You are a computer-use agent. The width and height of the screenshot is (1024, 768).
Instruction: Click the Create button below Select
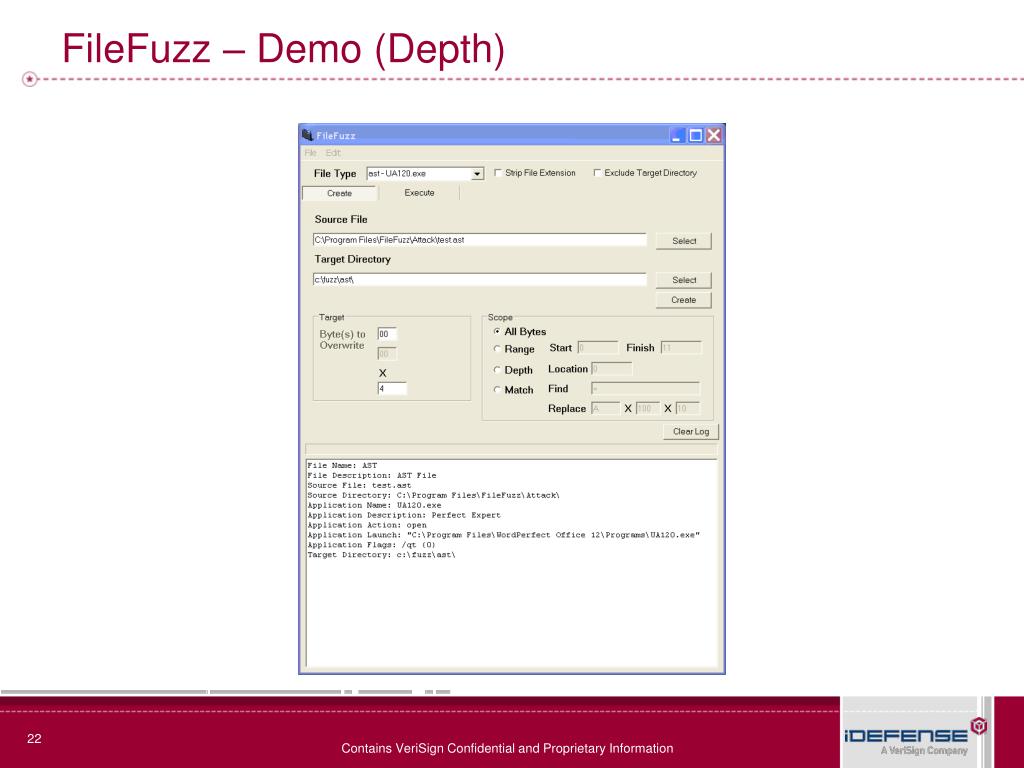click(684, 300)
